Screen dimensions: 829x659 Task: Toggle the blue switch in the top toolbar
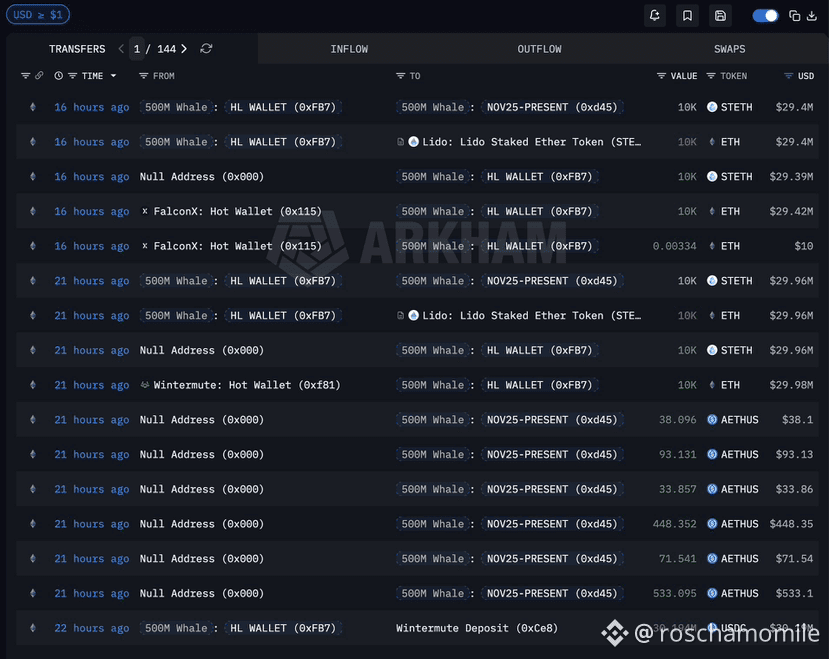click(765, 16)
